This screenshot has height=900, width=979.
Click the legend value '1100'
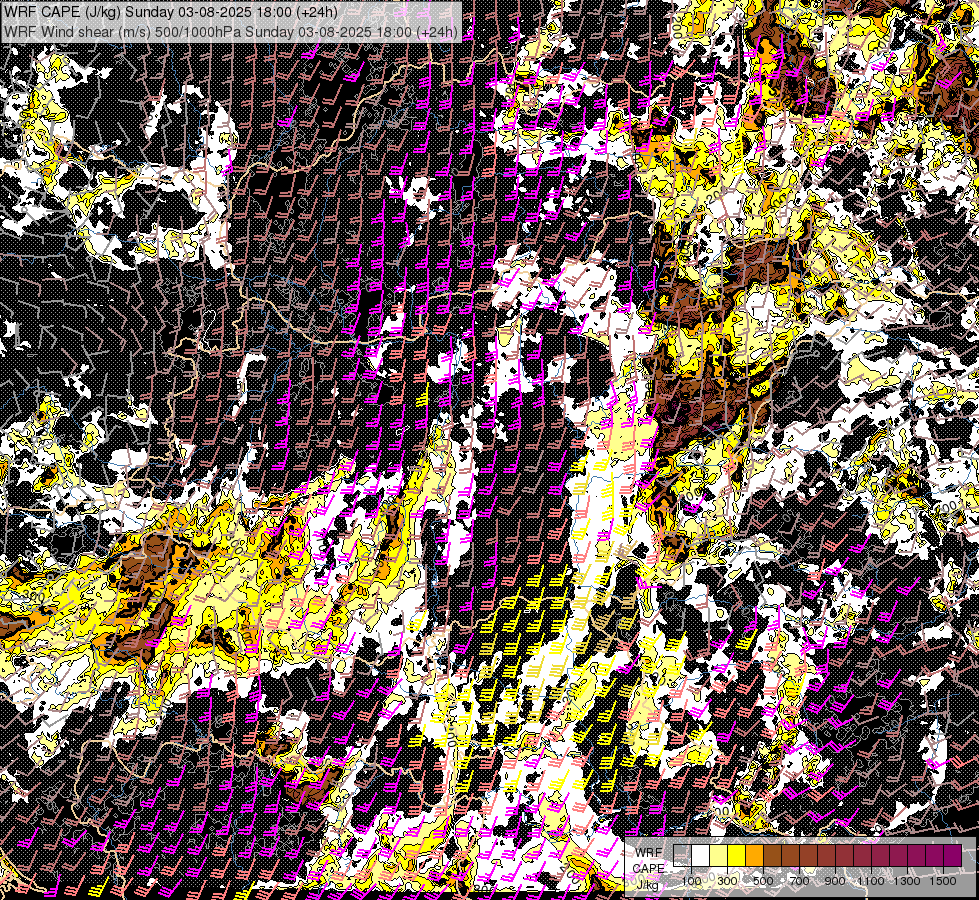[x=870, y=881]
